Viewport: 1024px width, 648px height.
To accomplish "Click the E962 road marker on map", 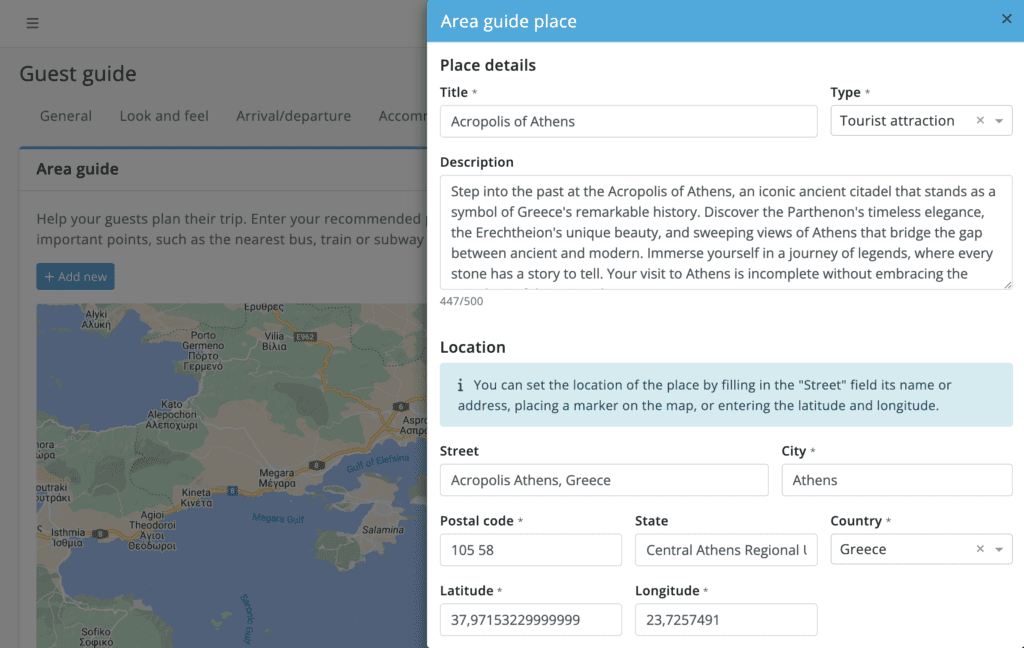I will [305, 337].
